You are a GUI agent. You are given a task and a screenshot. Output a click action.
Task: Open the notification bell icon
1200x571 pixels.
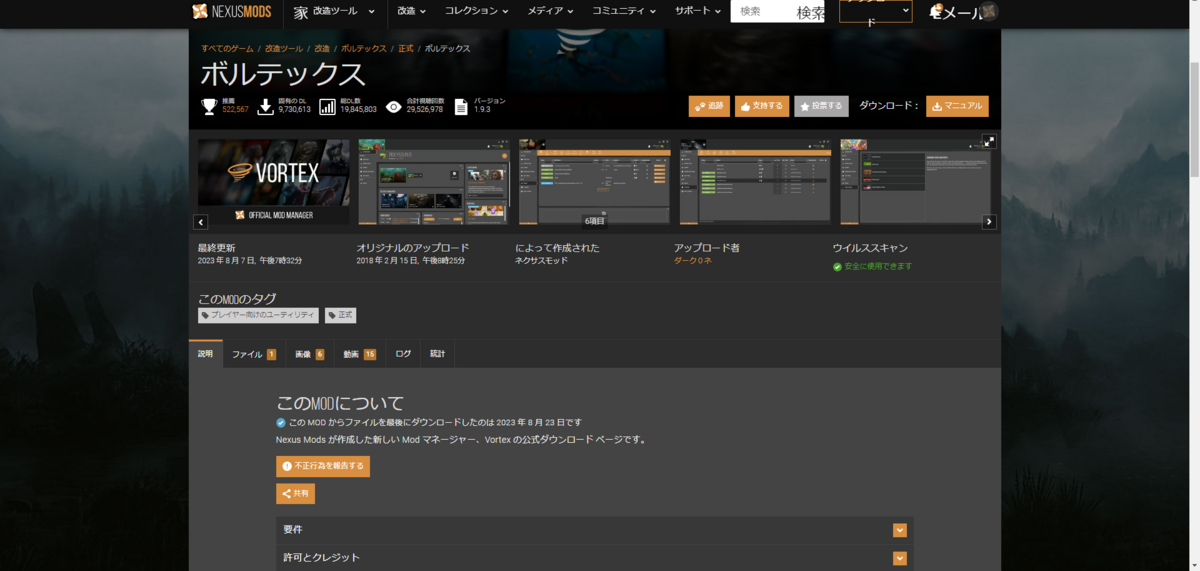coord(935,12)
